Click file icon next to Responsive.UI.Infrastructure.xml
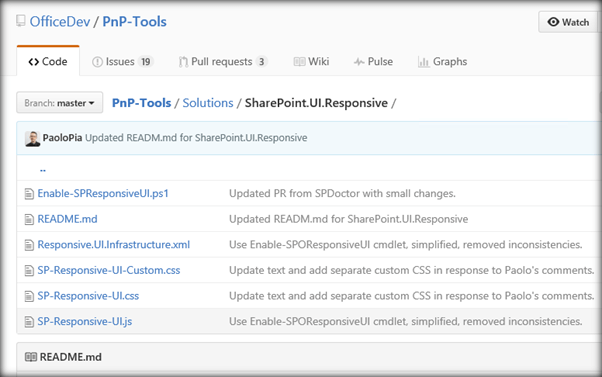 (29, 245)
